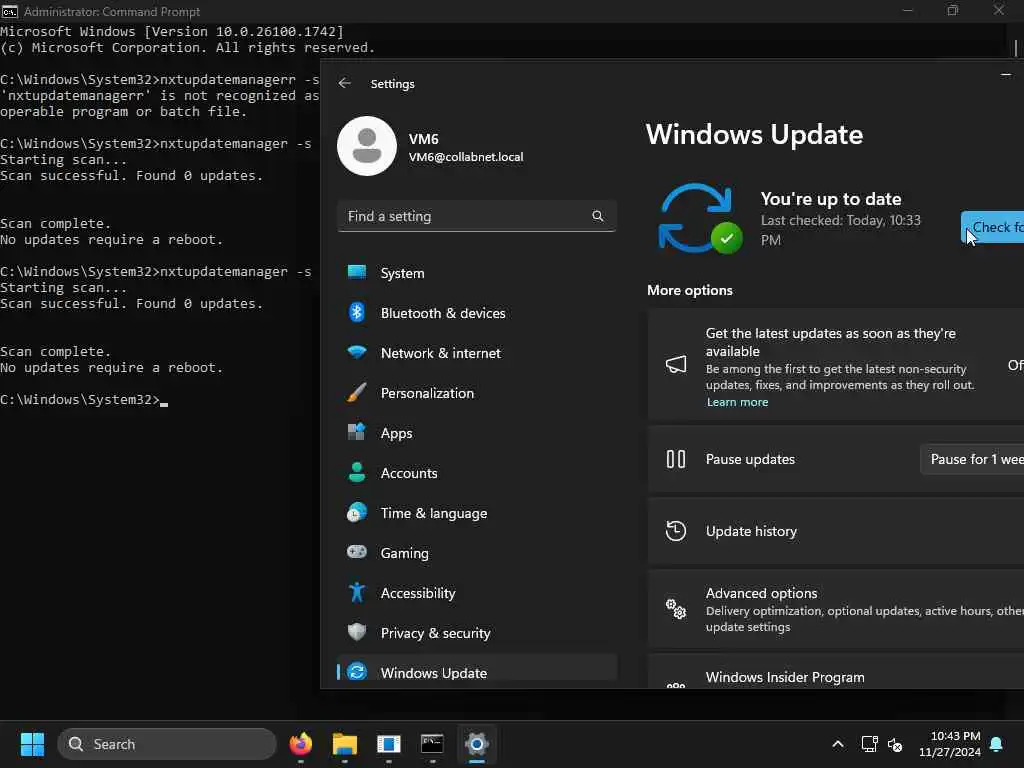Select the Gaming label in sidebar
The image size is (1024, 768).
click(405, 553)
